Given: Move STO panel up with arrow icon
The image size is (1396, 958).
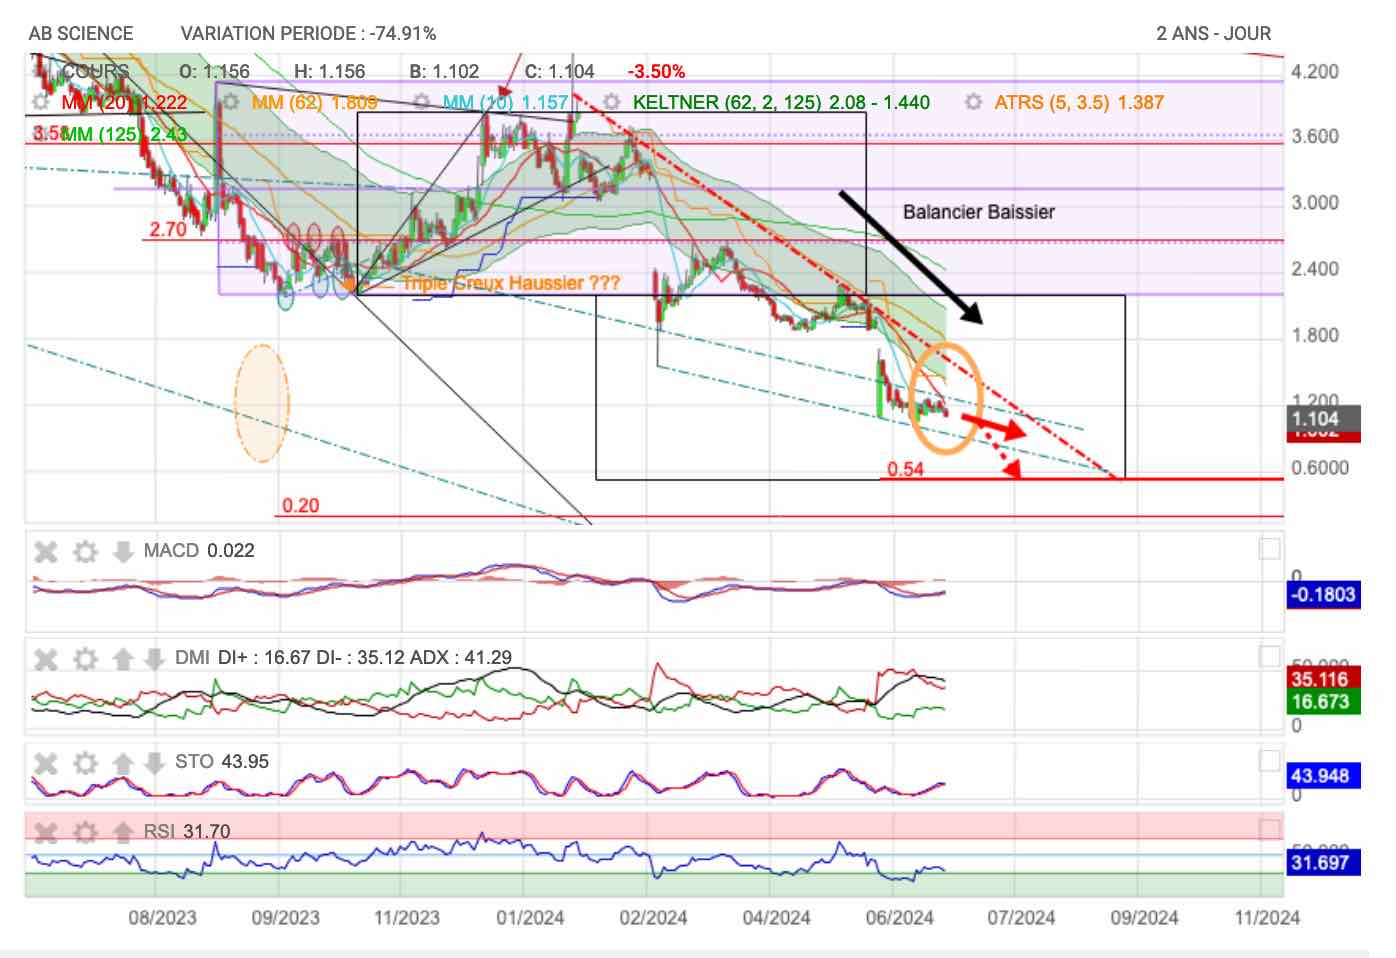Looking at the screenshot, I should (x=123, y=763).
